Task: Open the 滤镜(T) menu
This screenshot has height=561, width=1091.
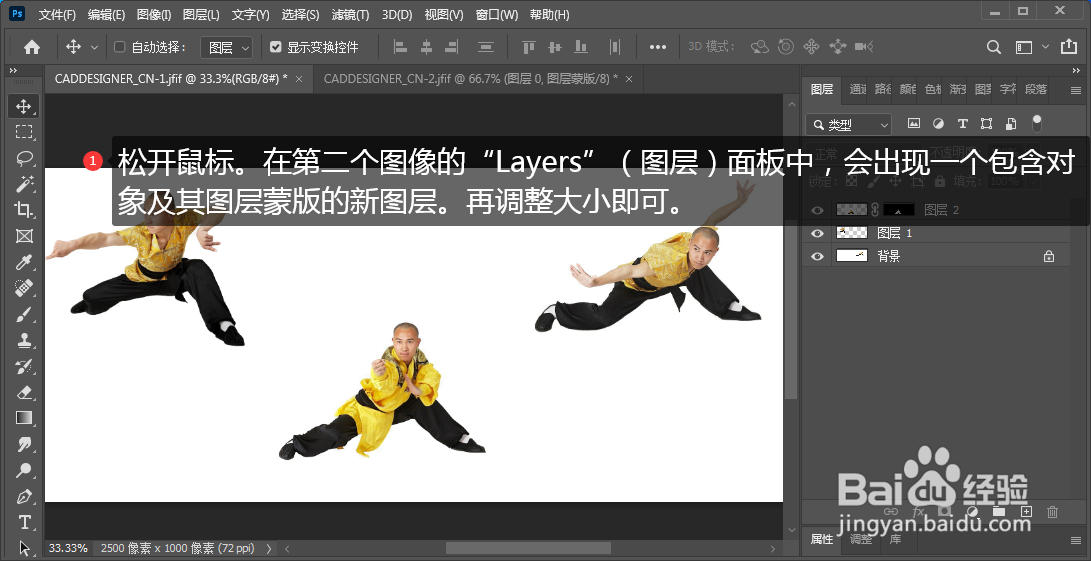Action: [350, 15]
